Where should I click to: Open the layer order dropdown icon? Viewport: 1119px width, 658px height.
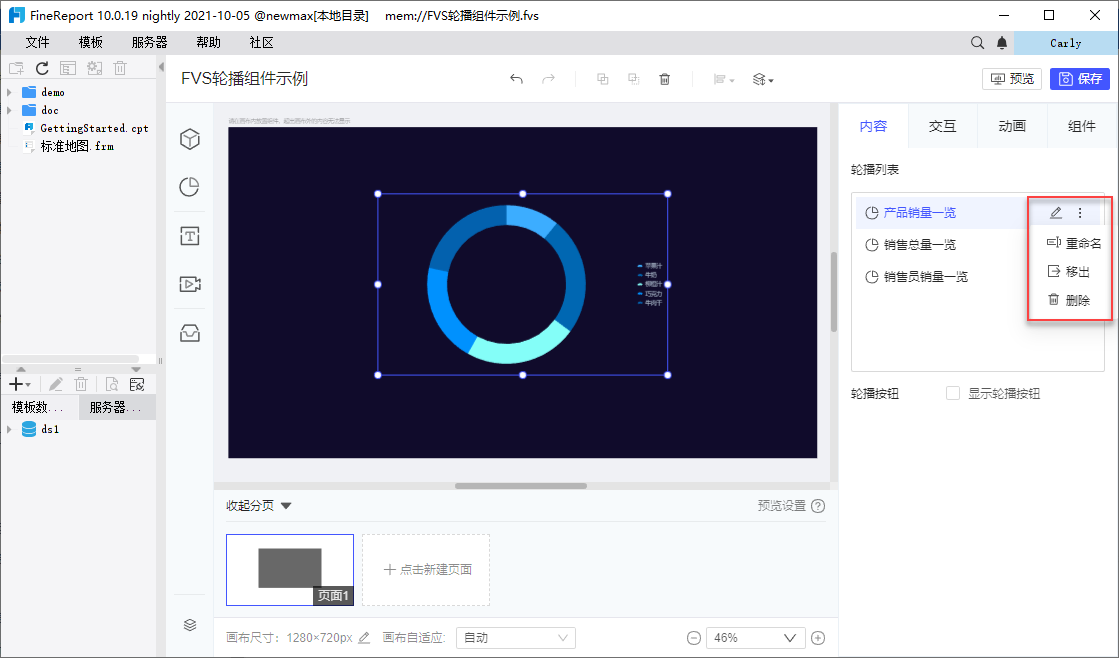click(763, 79)
